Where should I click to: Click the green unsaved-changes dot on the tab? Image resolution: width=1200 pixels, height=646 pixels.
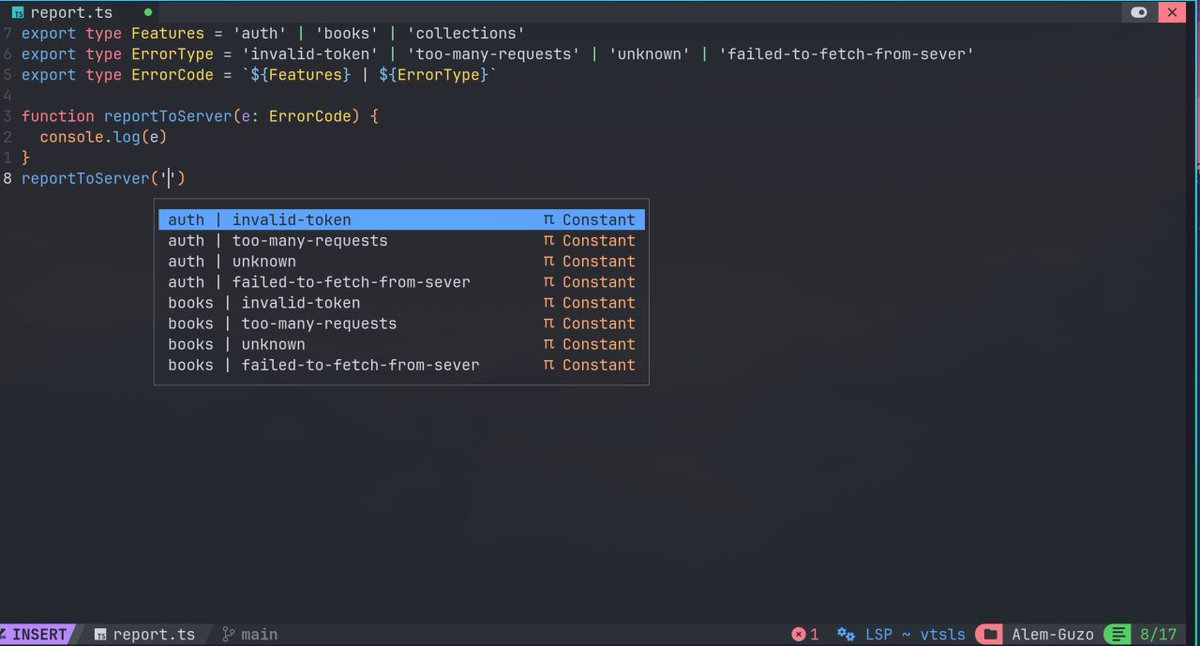[149, 13]
